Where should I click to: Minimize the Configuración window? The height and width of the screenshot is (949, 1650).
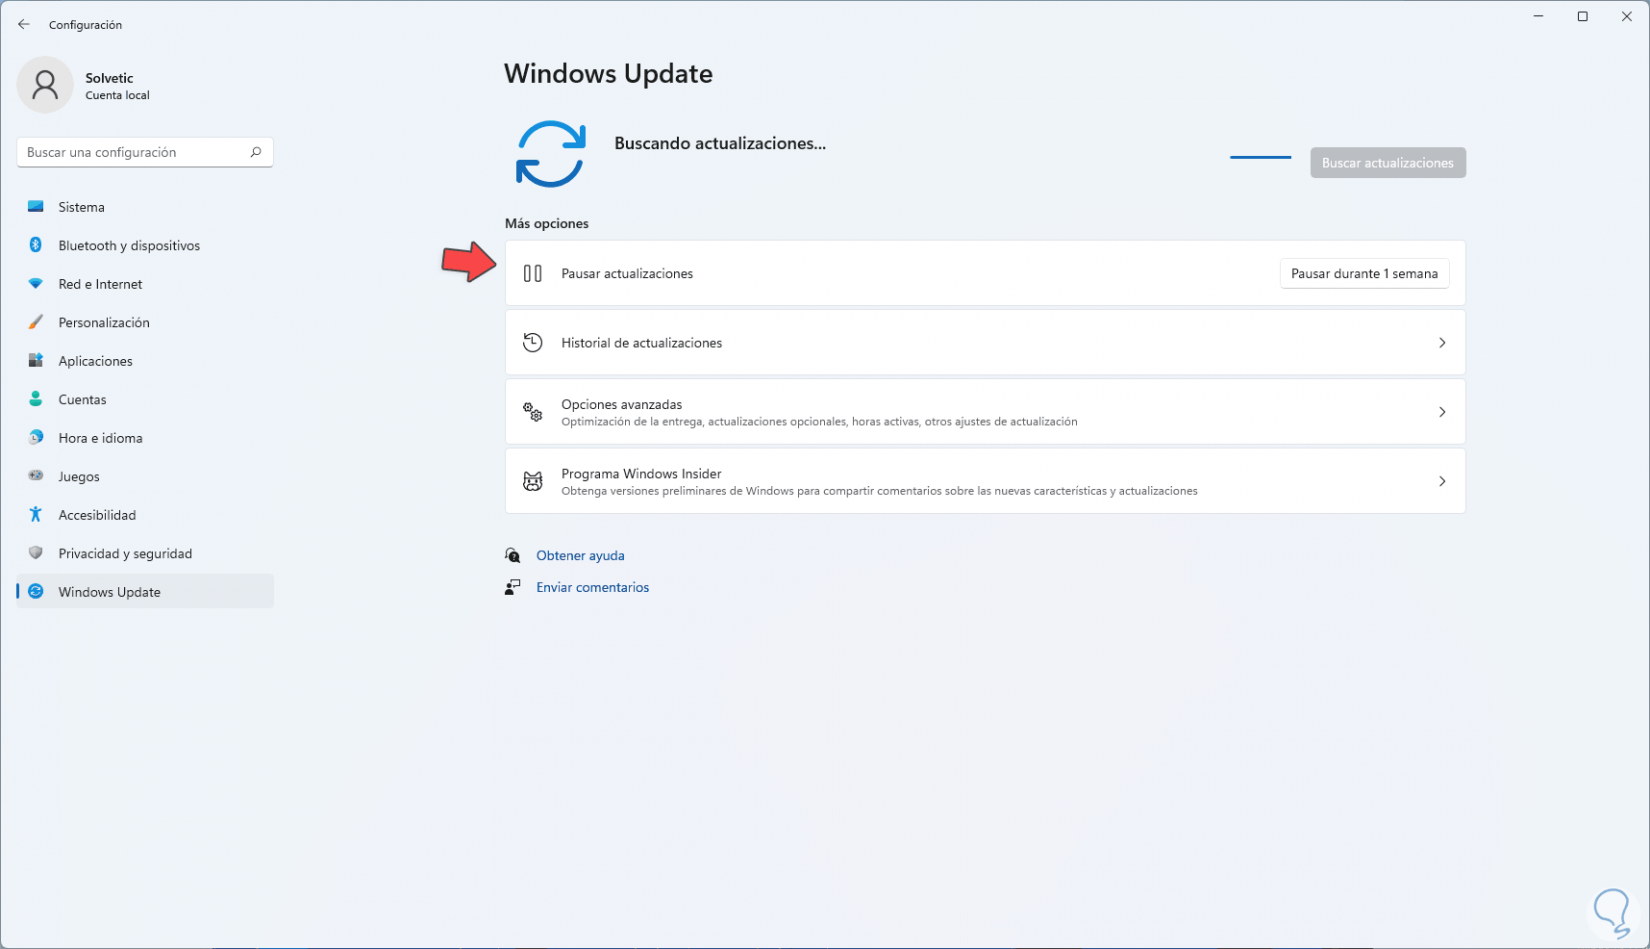click(1538, 16)
